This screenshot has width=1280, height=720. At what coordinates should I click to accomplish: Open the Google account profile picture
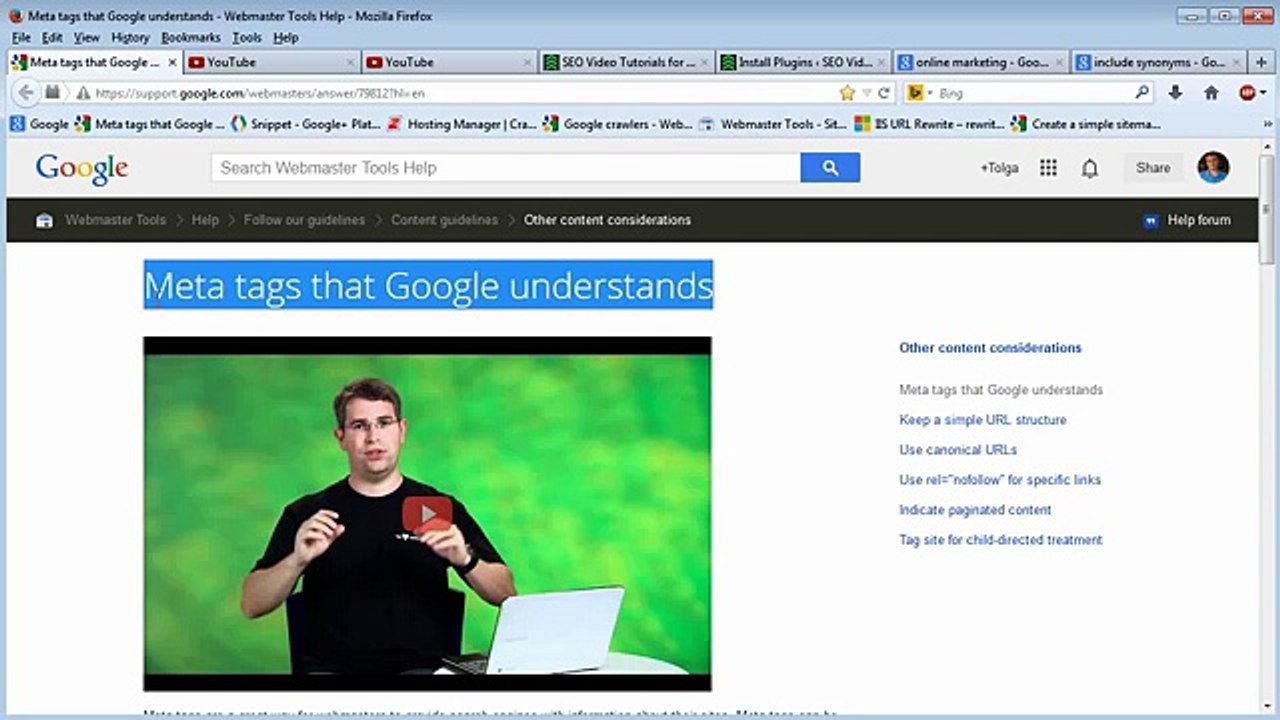pos(1213,167)
